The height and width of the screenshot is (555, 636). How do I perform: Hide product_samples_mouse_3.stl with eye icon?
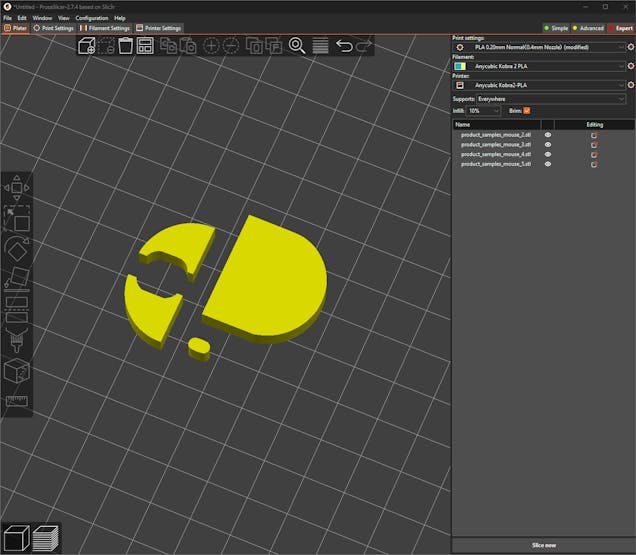point(548,144)
